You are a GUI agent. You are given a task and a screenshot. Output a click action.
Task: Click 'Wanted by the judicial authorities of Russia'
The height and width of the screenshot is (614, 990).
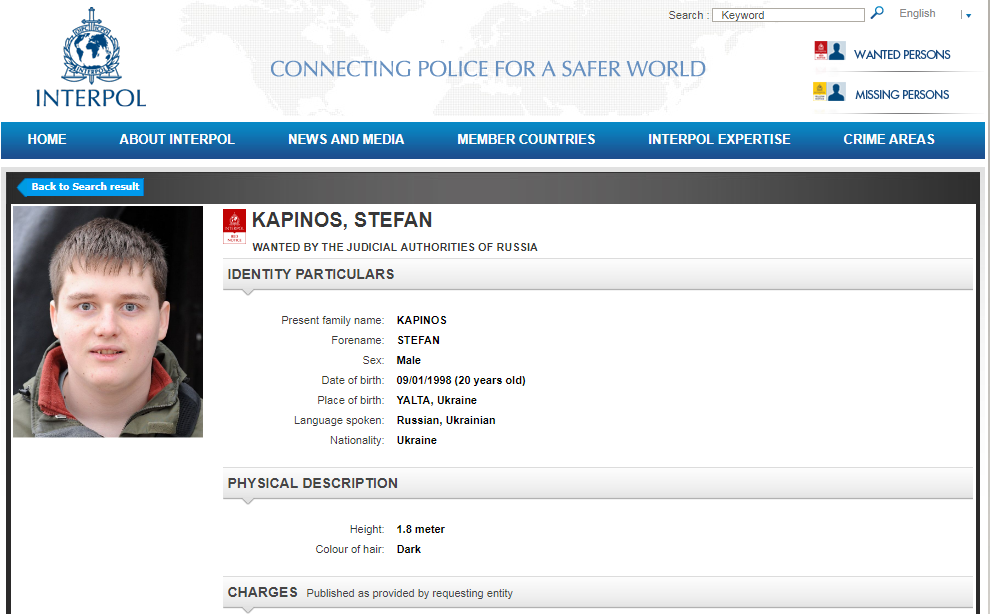(395, 247)
